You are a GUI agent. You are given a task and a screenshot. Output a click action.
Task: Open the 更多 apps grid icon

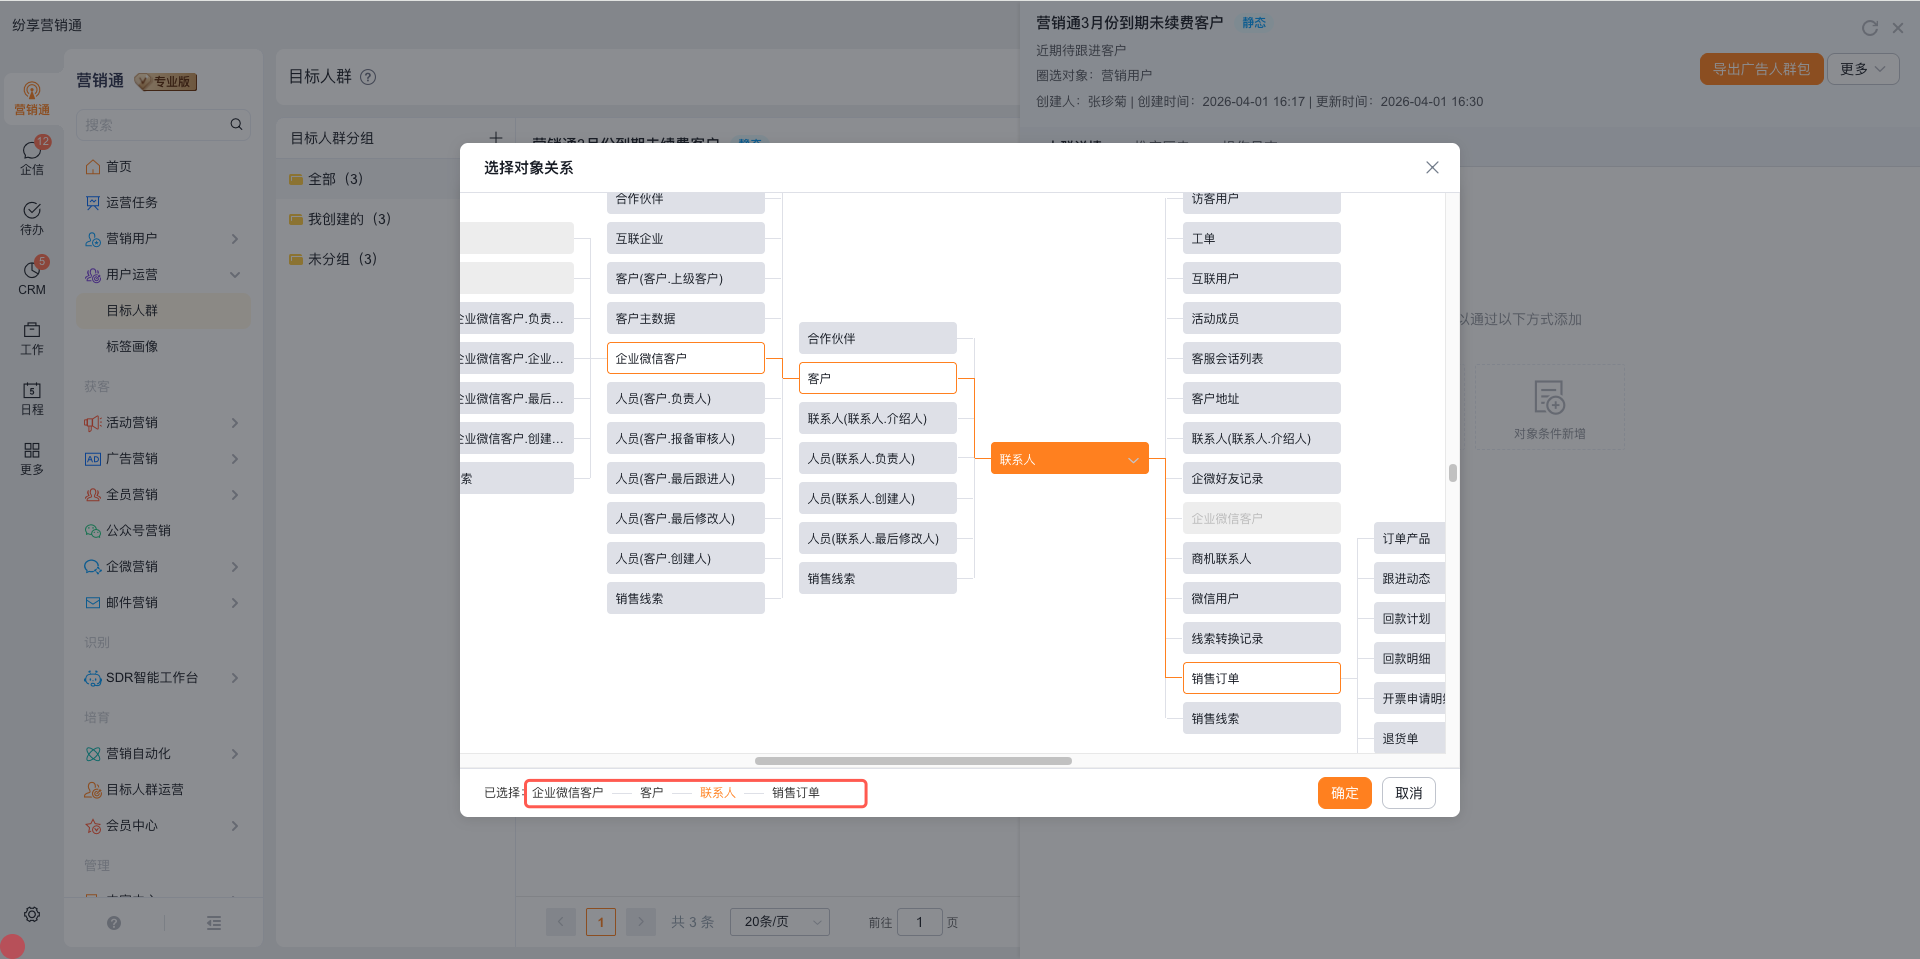(32, 457)
